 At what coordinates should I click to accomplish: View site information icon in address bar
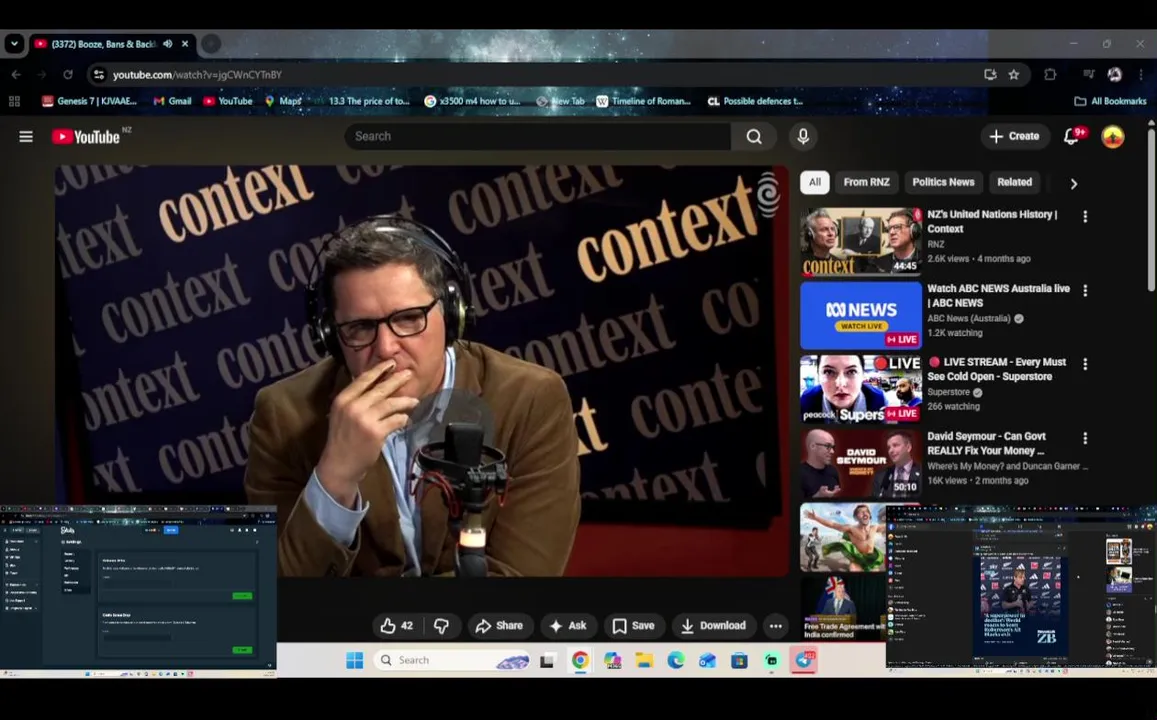pyautogui.click(x=100, y=75)
